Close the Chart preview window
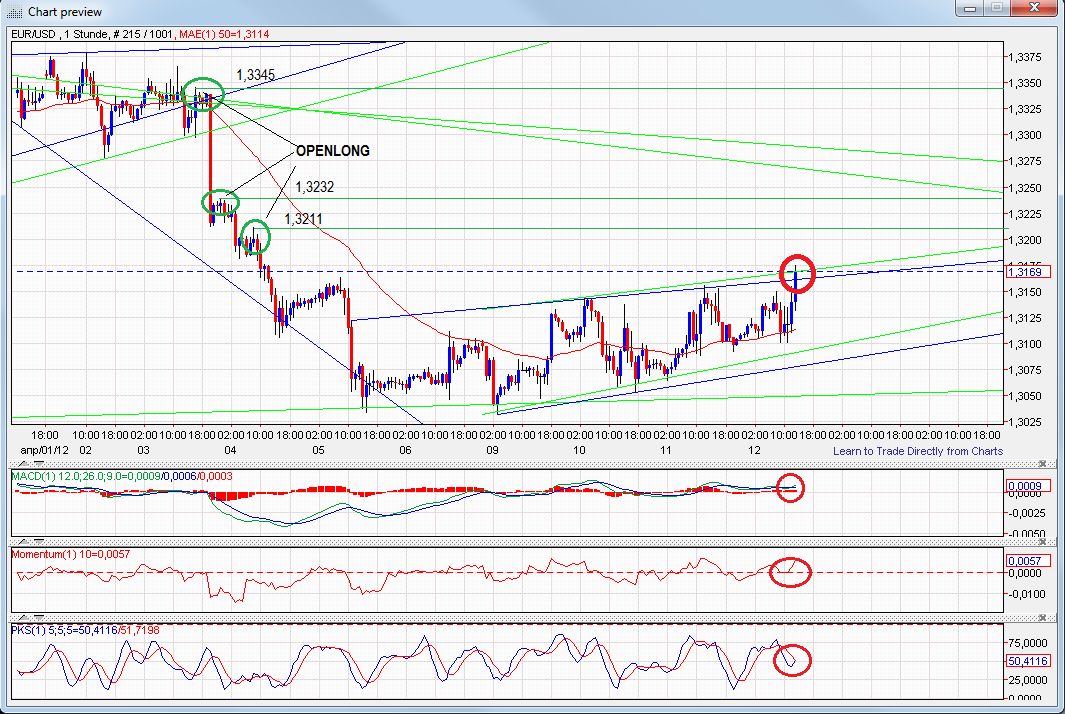 [1034, 9]
